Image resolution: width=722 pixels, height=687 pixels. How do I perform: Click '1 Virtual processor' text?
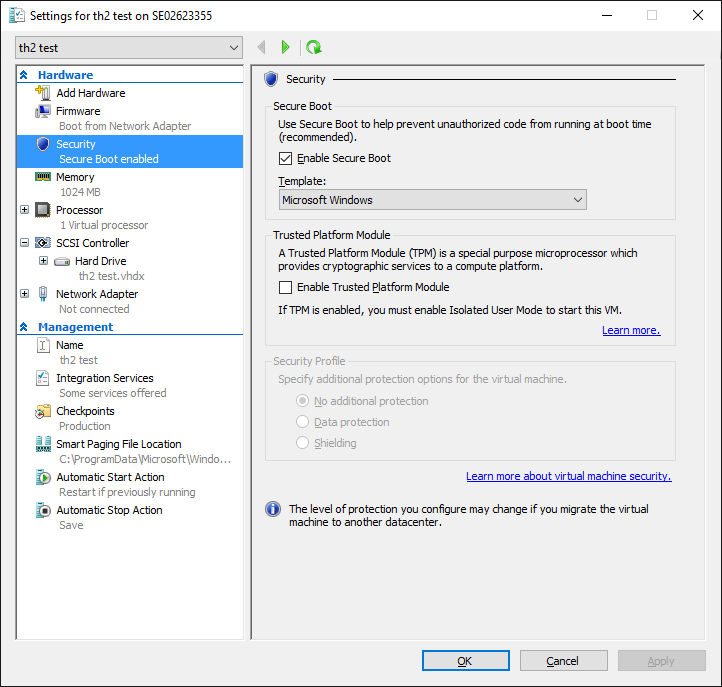coord(104,225)
